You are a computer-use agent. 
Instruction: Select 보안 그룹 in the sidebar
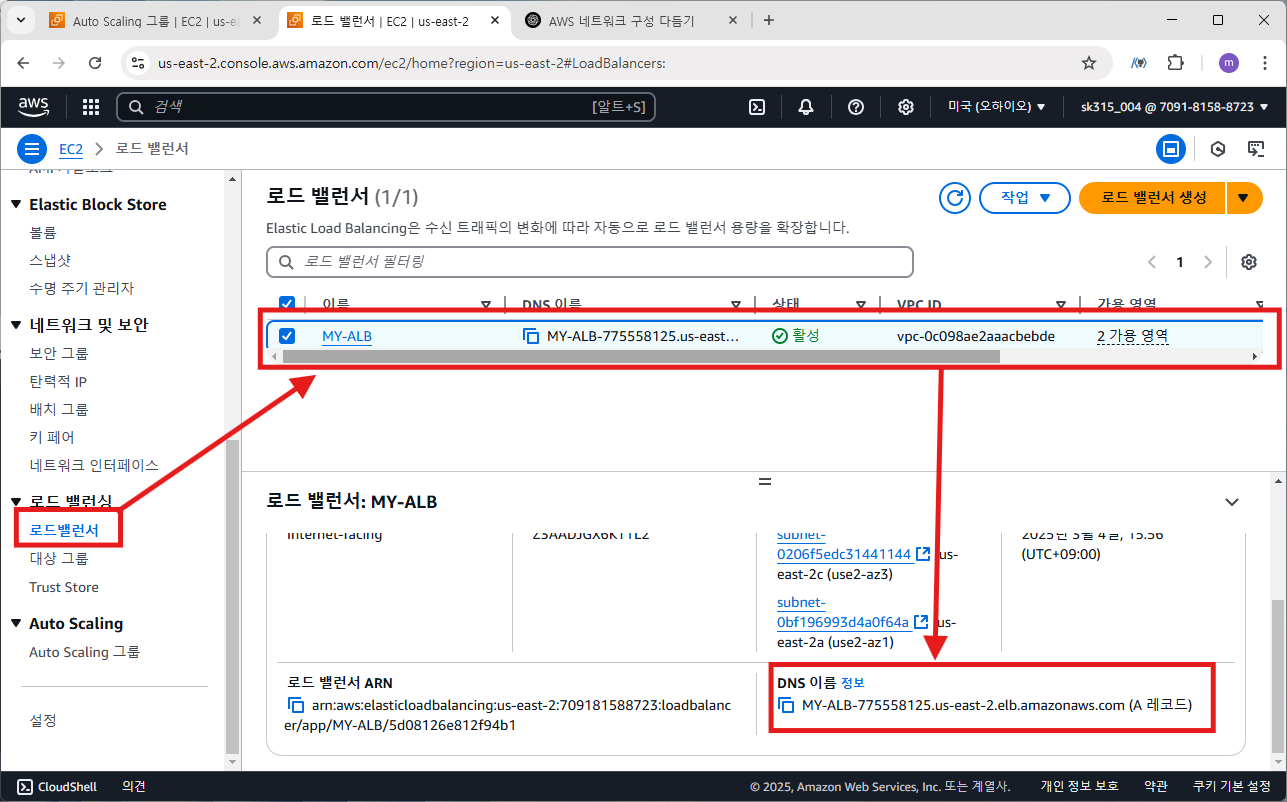(x=59, y=353)
